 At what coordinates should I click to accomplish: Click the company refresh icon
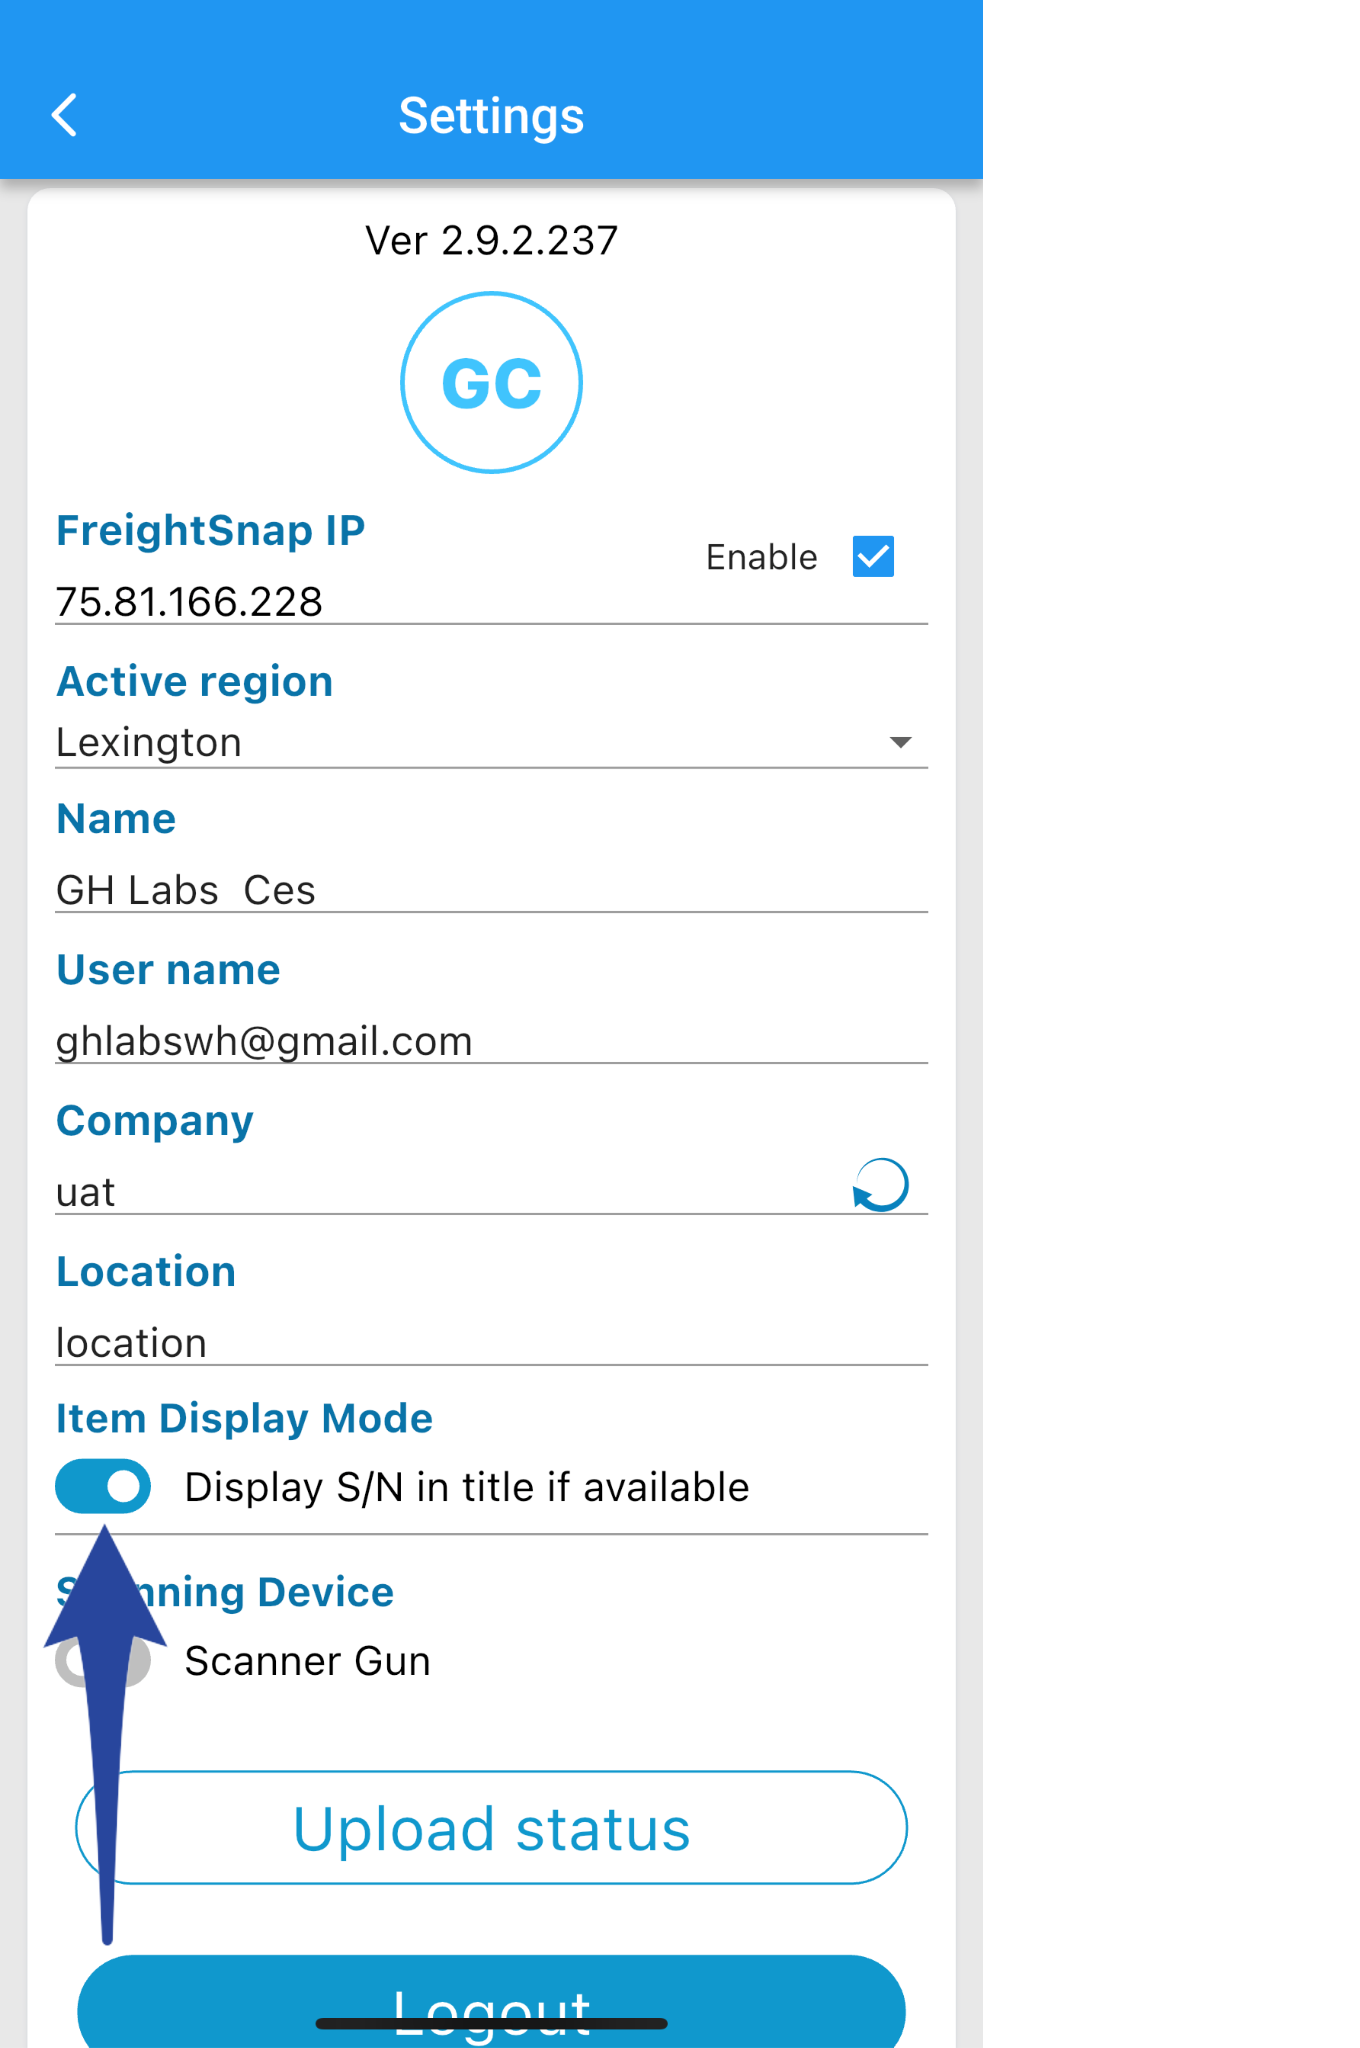pos(880,1186)
